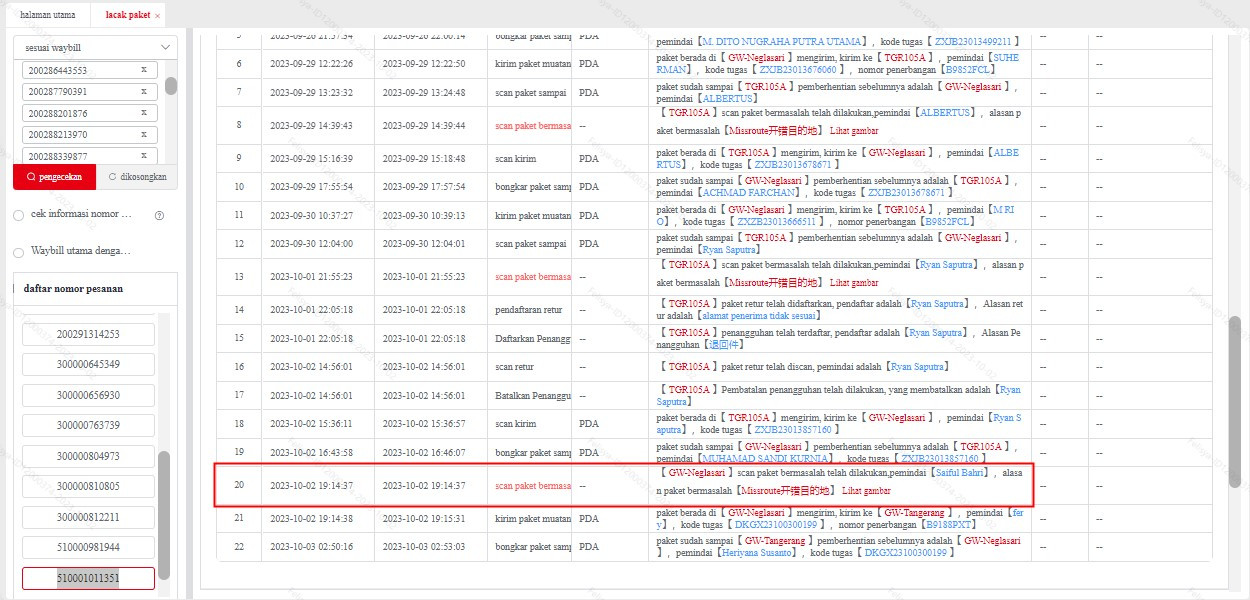Open Lihat gambar link in row 20
Image resolution: width=1250 pixels, height=600 pixels.
point(866,491)
